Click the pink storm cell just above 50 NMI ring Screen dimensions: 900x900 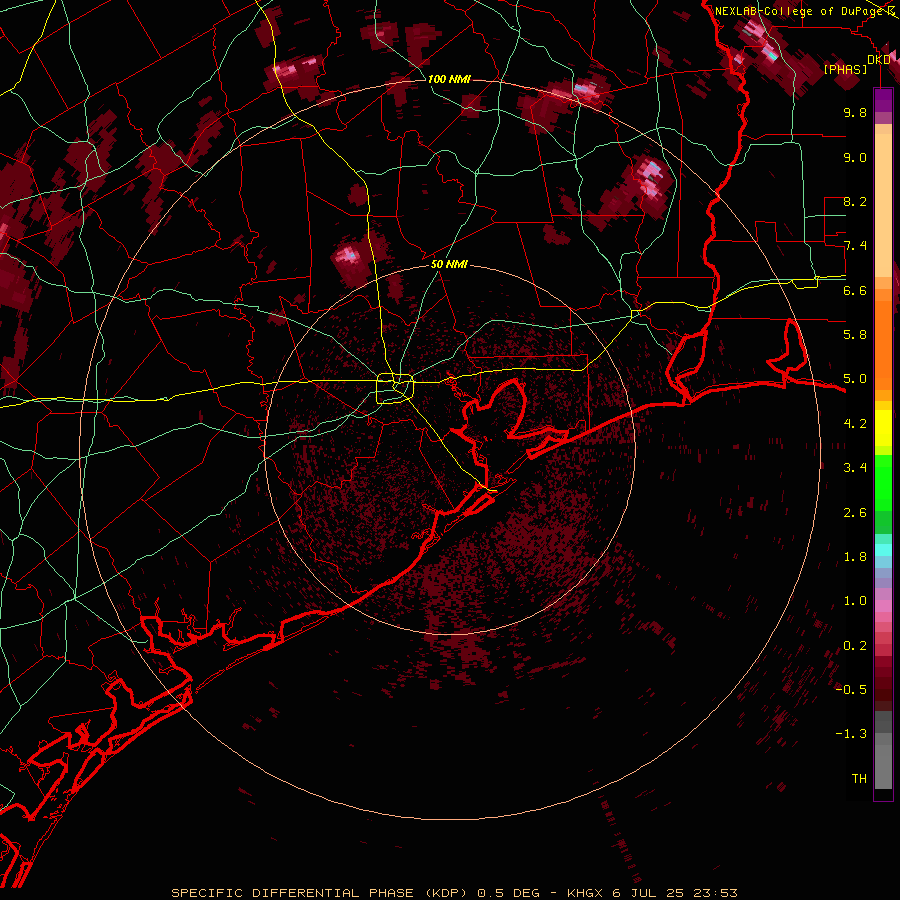(349, 260)
